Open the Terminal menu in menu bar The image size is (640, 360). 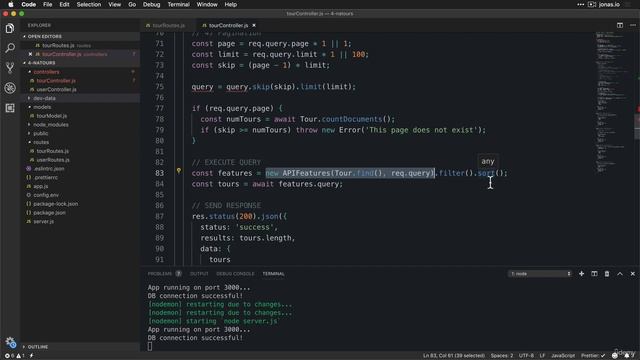(178, 4)
